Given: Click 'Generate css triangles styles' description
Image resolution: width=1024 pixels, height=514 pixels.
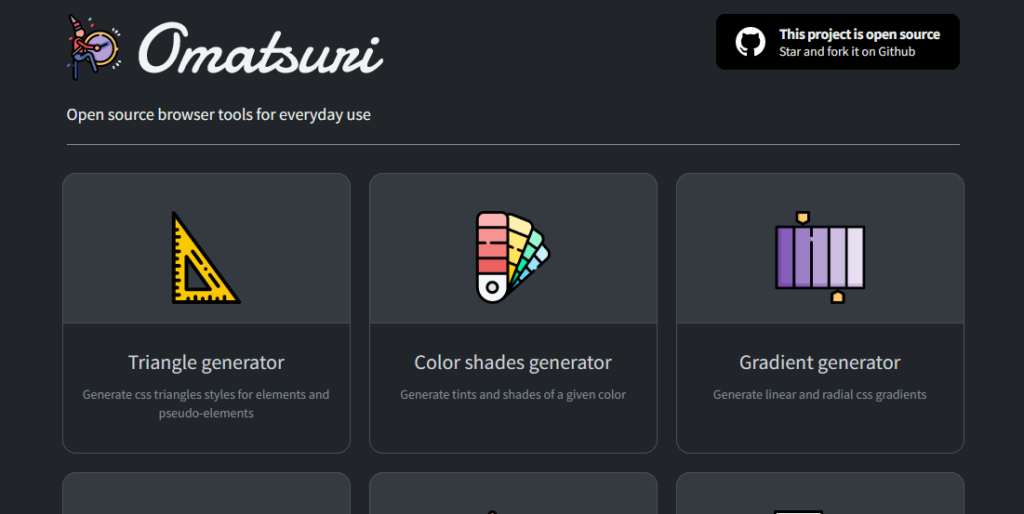Looking at the screenshot, I should tap(206, 404).
